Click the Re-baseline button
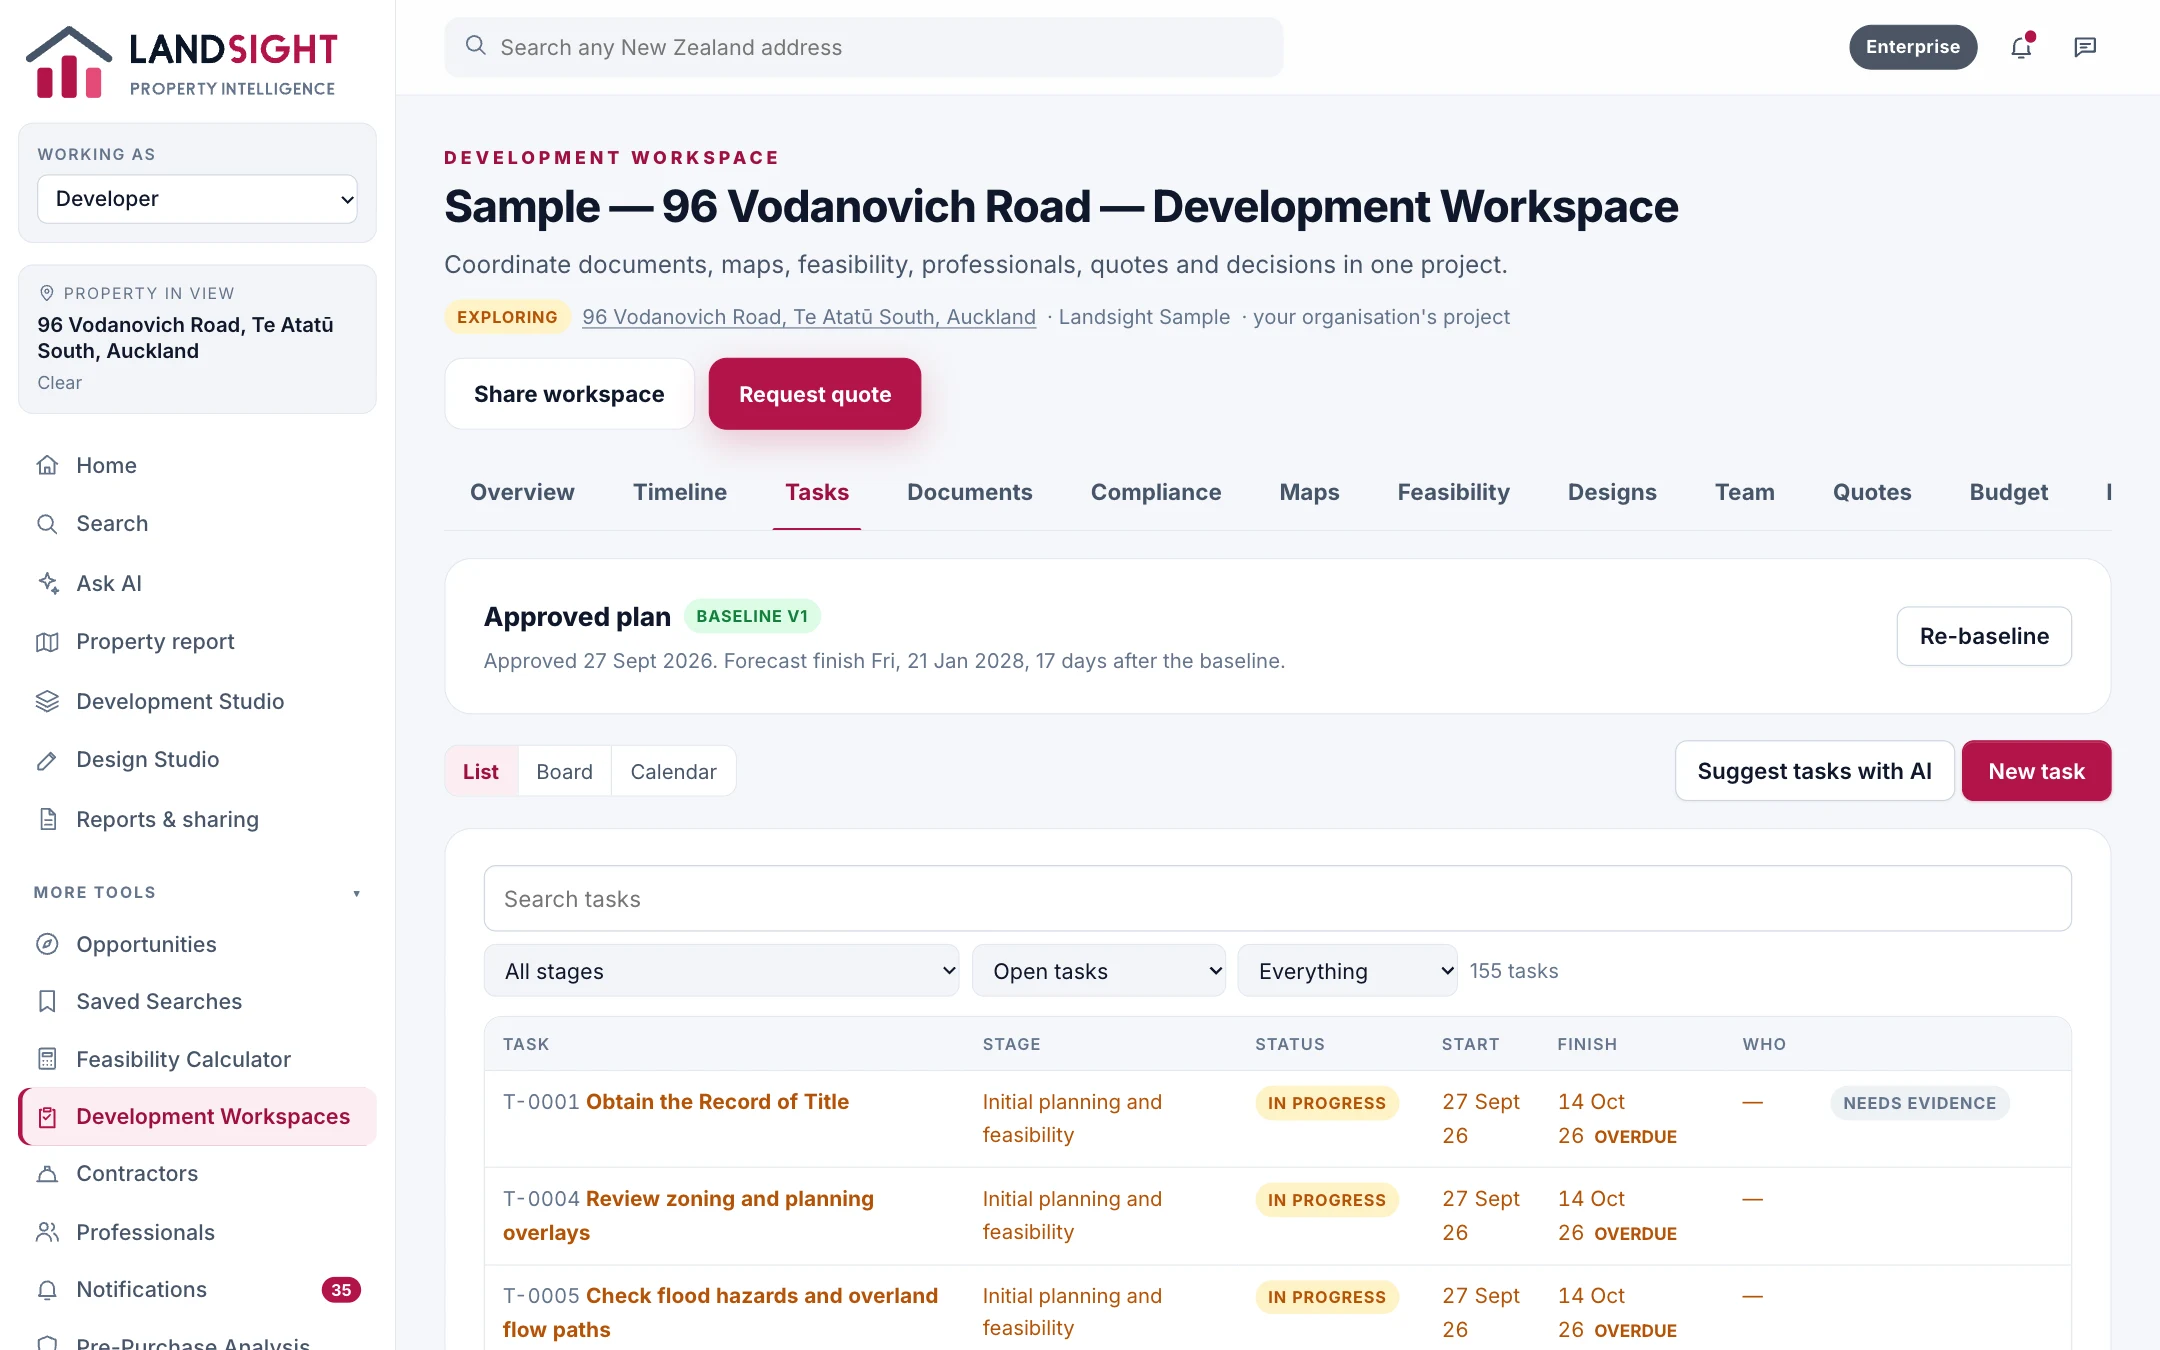This screenshot has height=1350, width=2160. tap(1984, 636)
